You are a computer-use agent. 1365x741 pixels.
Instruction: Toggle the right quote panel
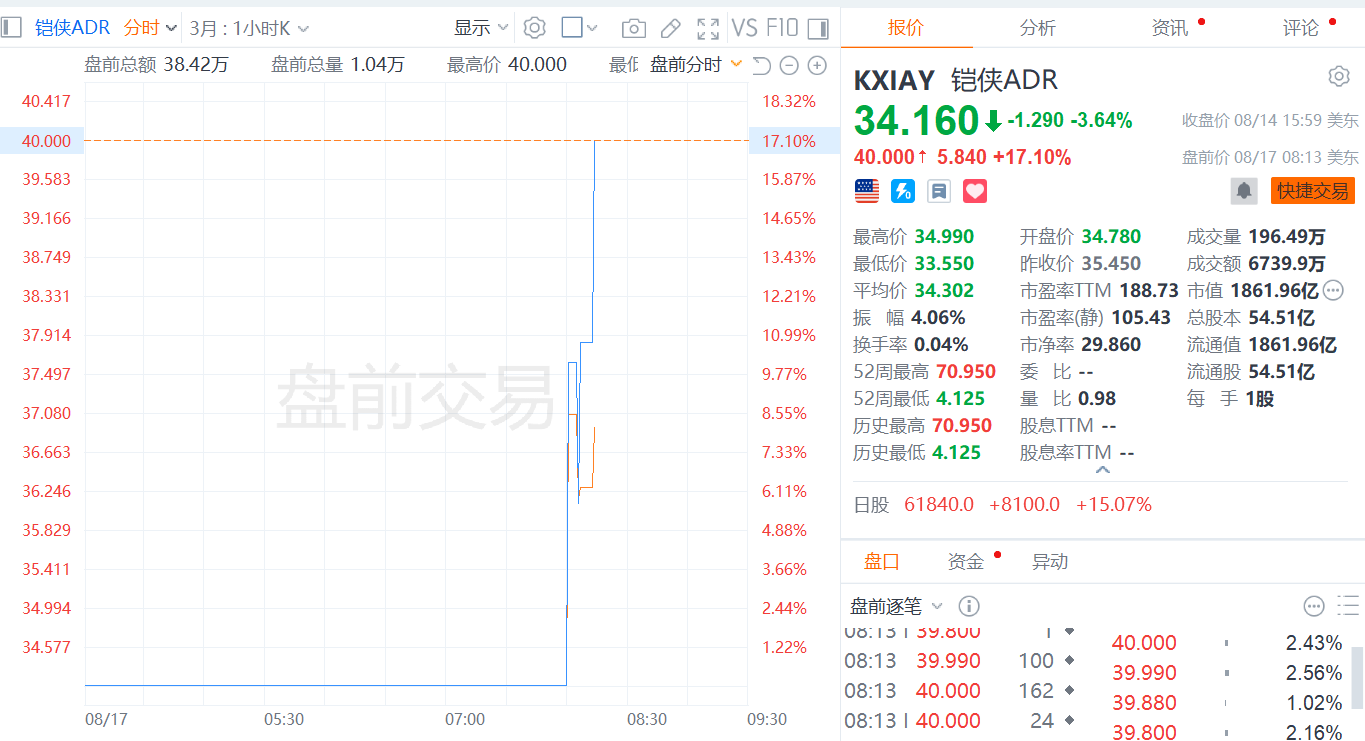tap(817, 28)
